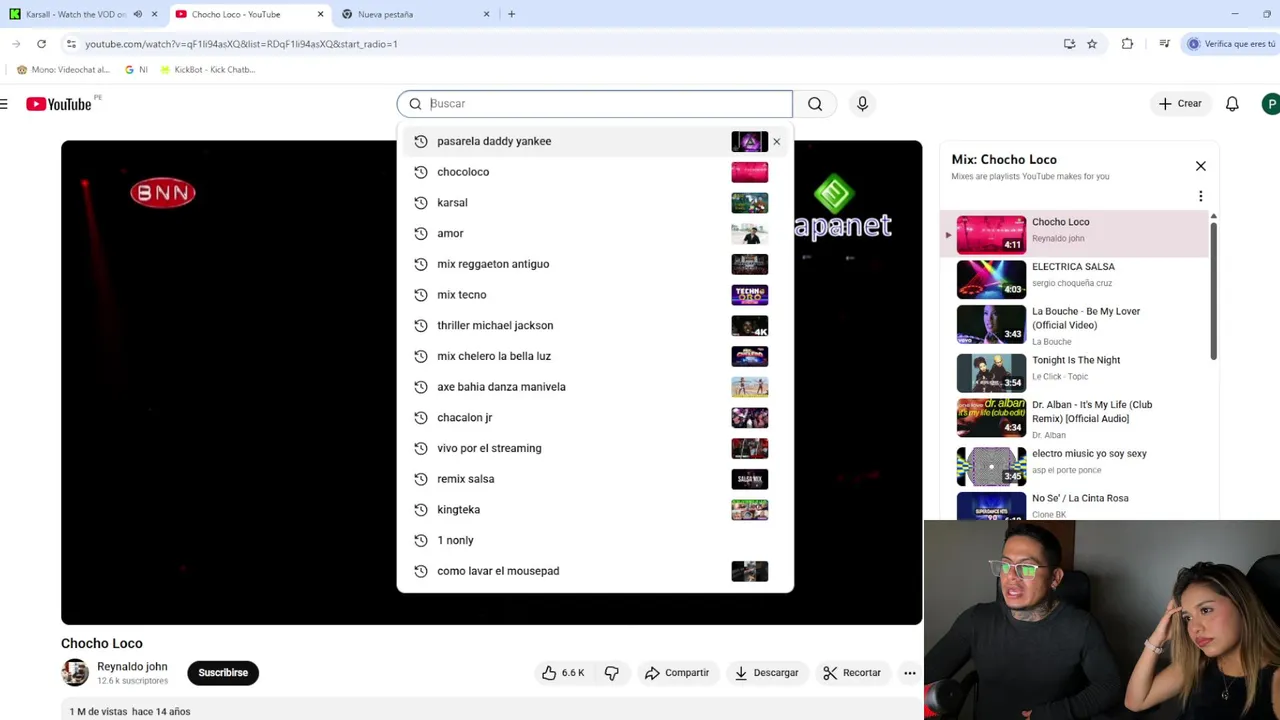
Task: Choose 'thriller michael jackson' suggestion
Action: tap(595, 325)
